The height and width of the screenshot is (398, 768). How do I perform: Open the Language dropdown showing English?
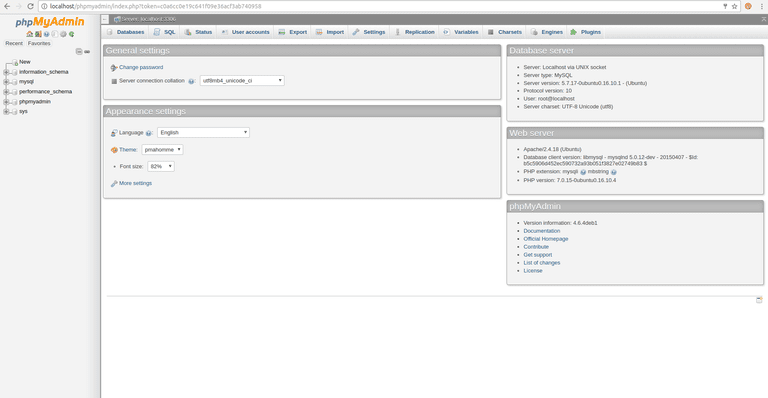click(x=203, y=133)
